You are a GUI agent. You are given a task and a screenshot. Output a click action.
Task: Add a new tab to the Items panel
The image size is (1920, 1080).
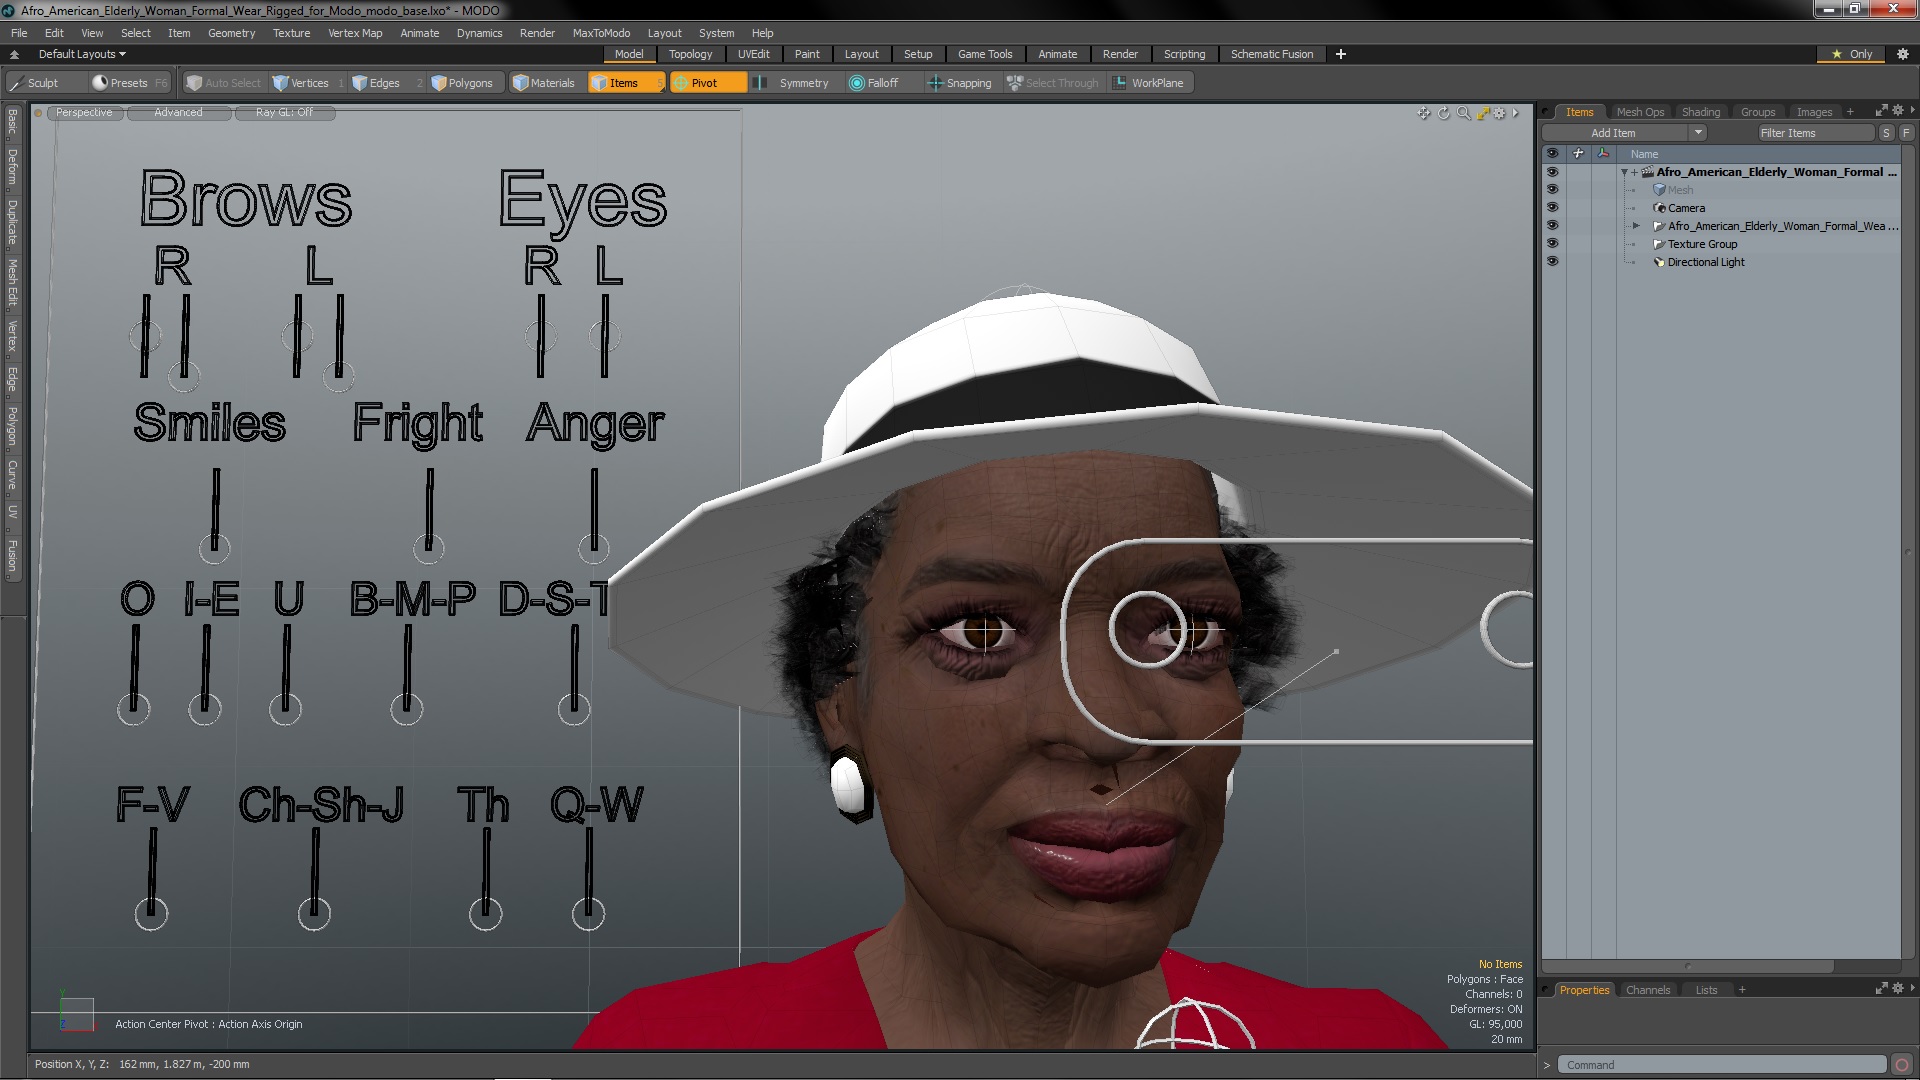pos(1850,112)
